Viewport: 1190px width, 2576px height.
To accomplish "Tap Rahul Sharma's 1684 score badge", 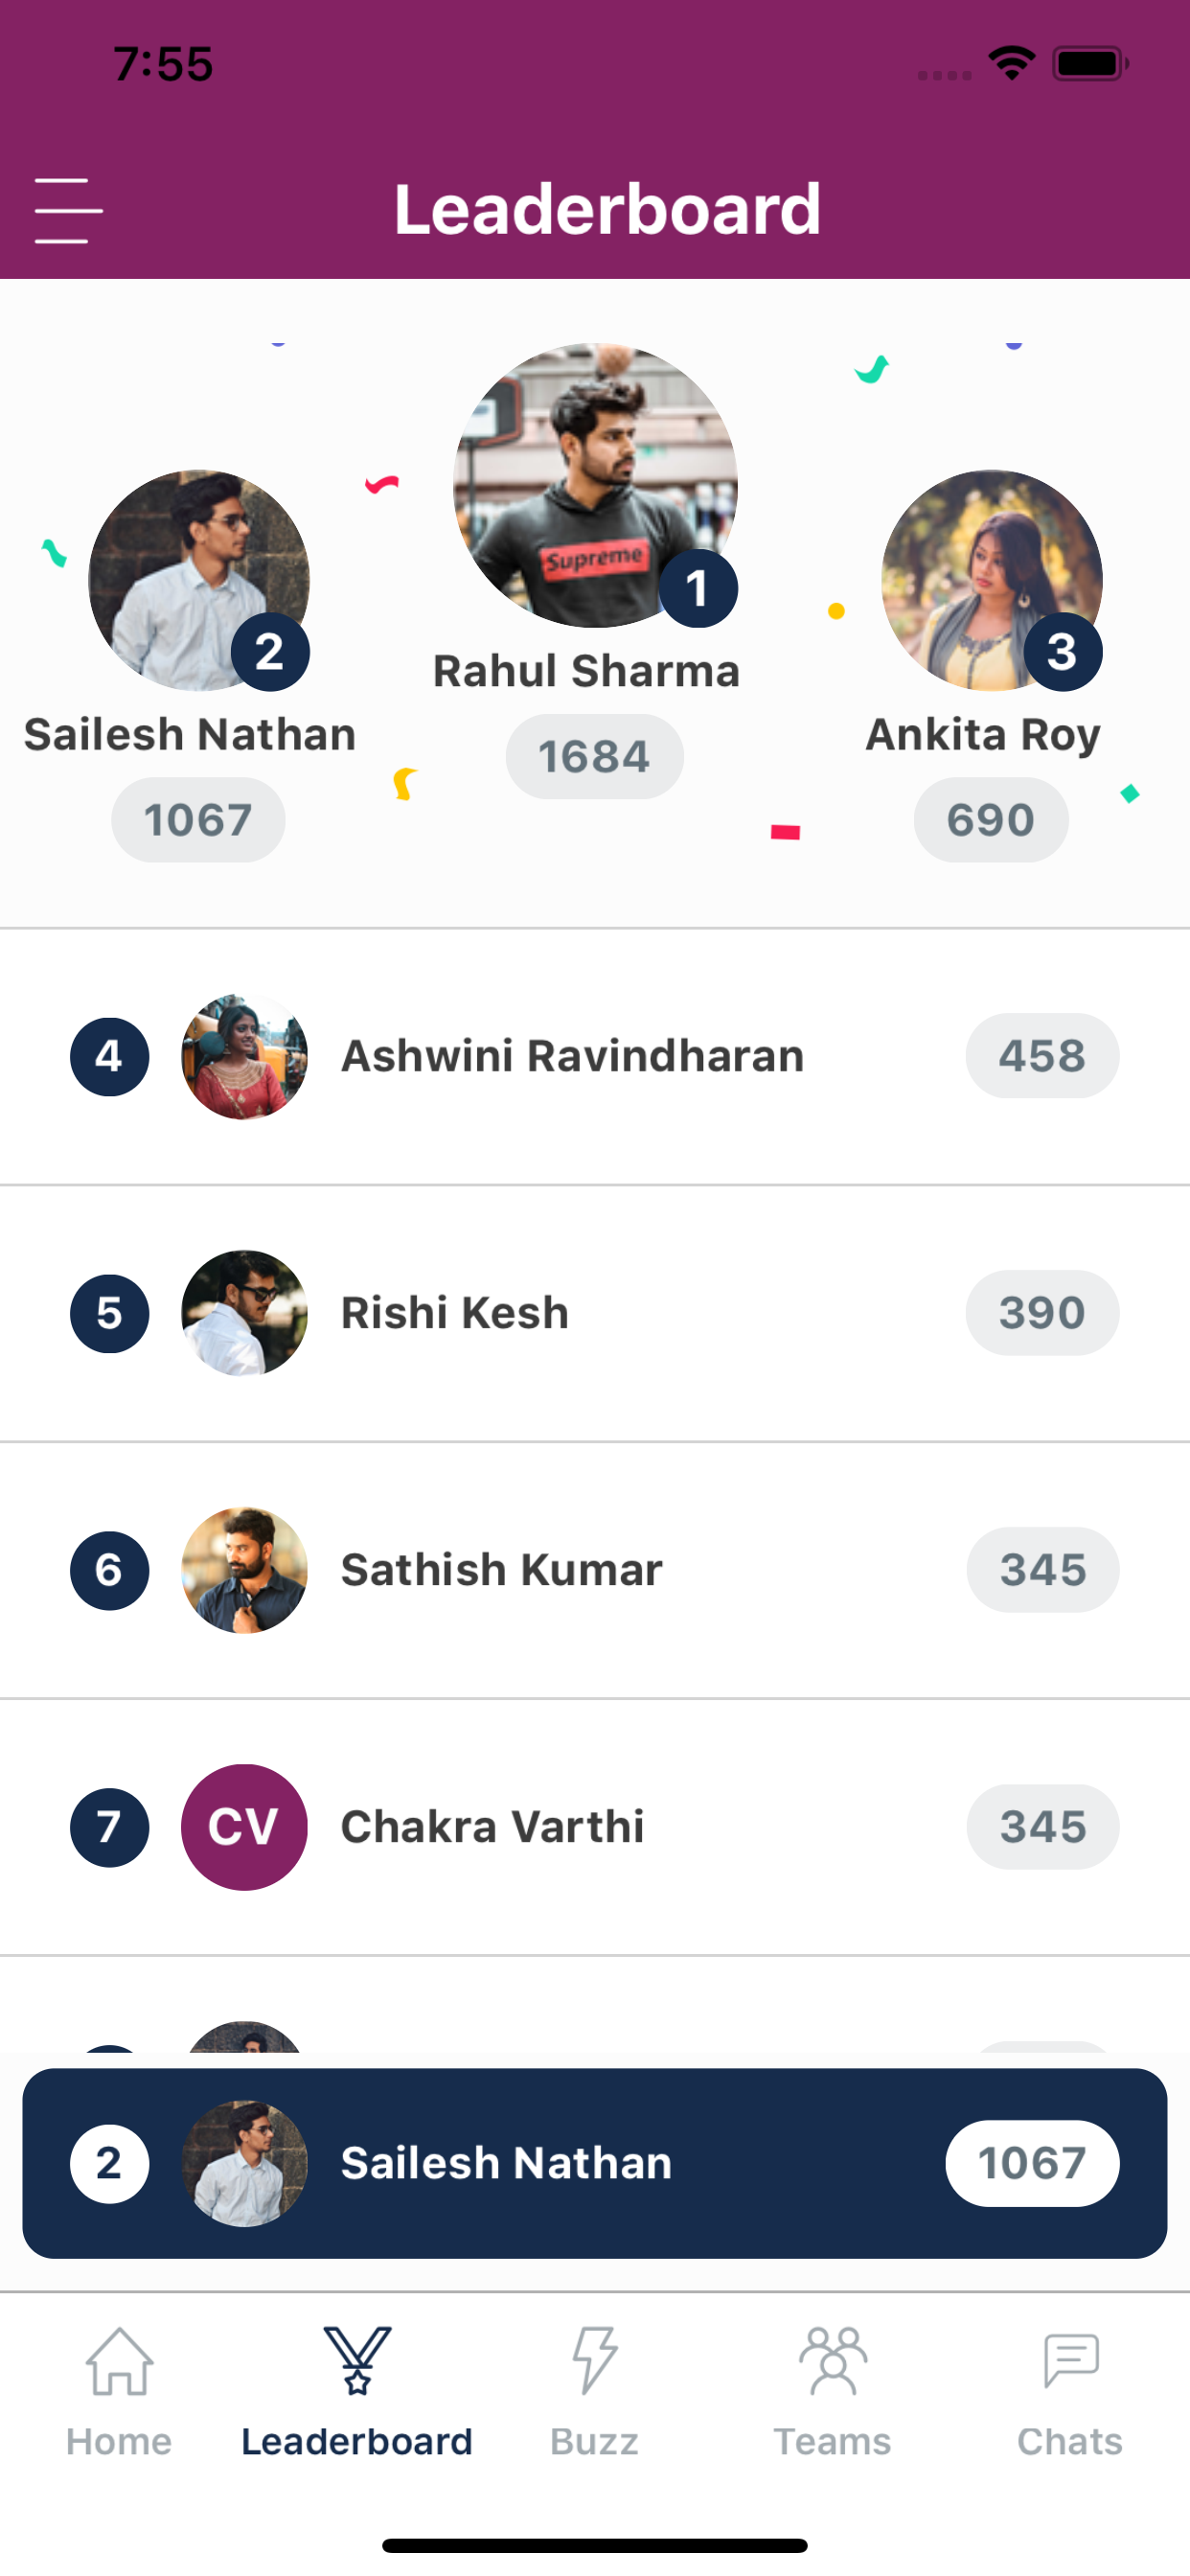I will click(x=595, y=756).
